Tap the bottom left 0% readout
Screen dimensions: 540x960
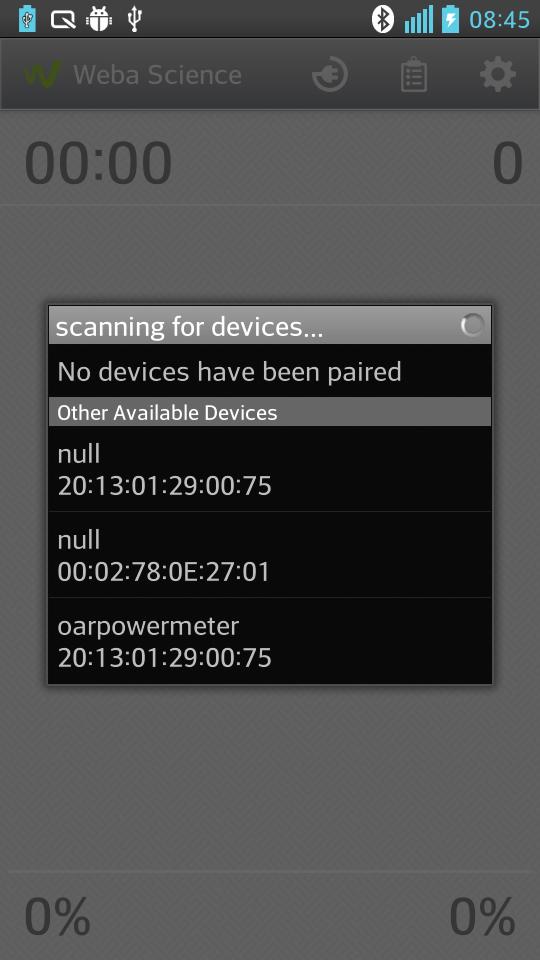pos(57,917)
